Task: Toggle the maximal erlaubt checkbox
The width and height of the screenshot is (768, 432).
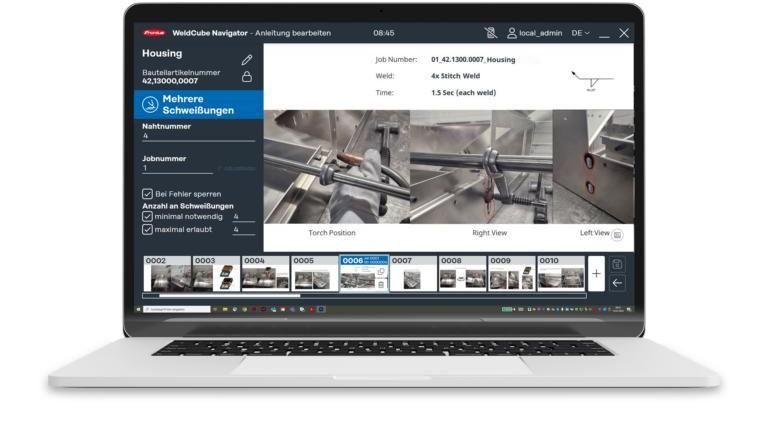Action: point(147,229)
